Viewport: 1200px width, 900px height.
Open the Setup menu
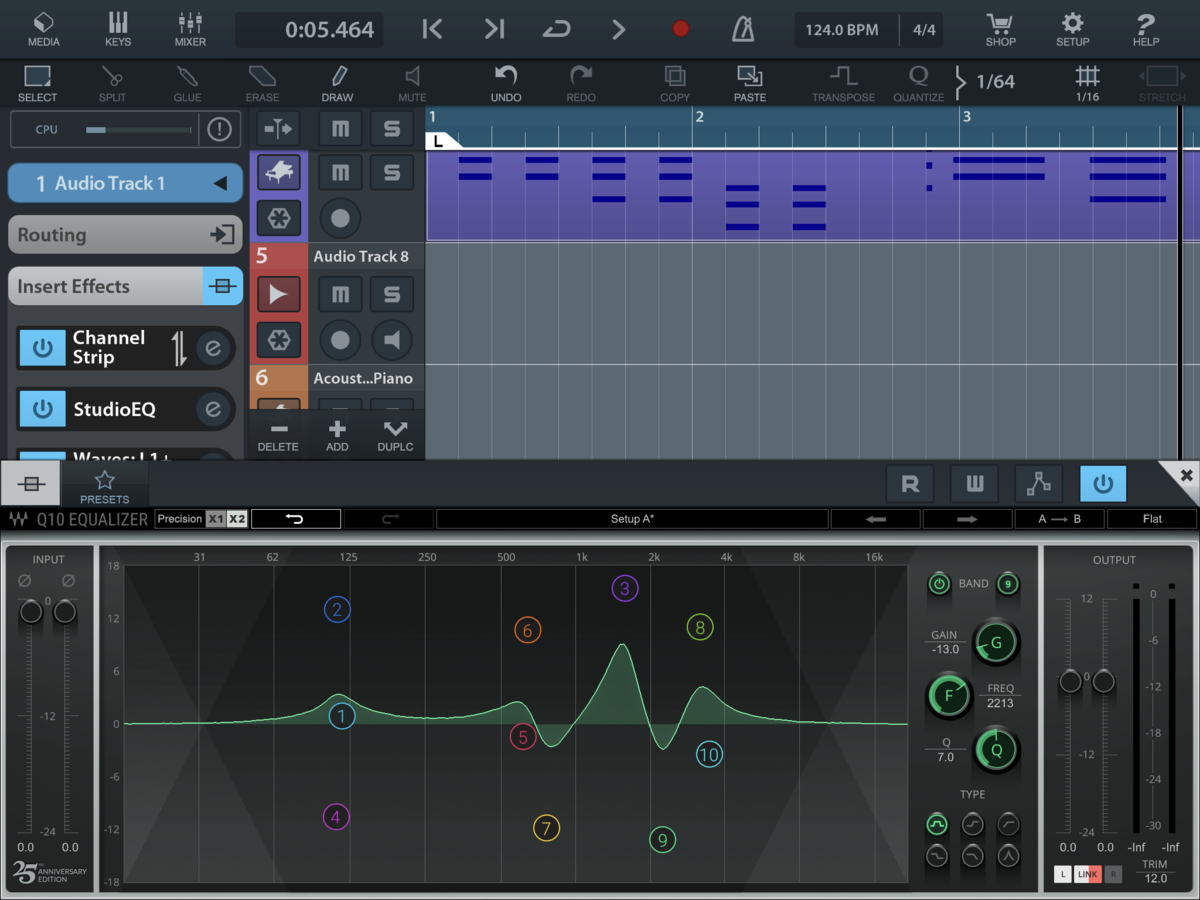1072,29
